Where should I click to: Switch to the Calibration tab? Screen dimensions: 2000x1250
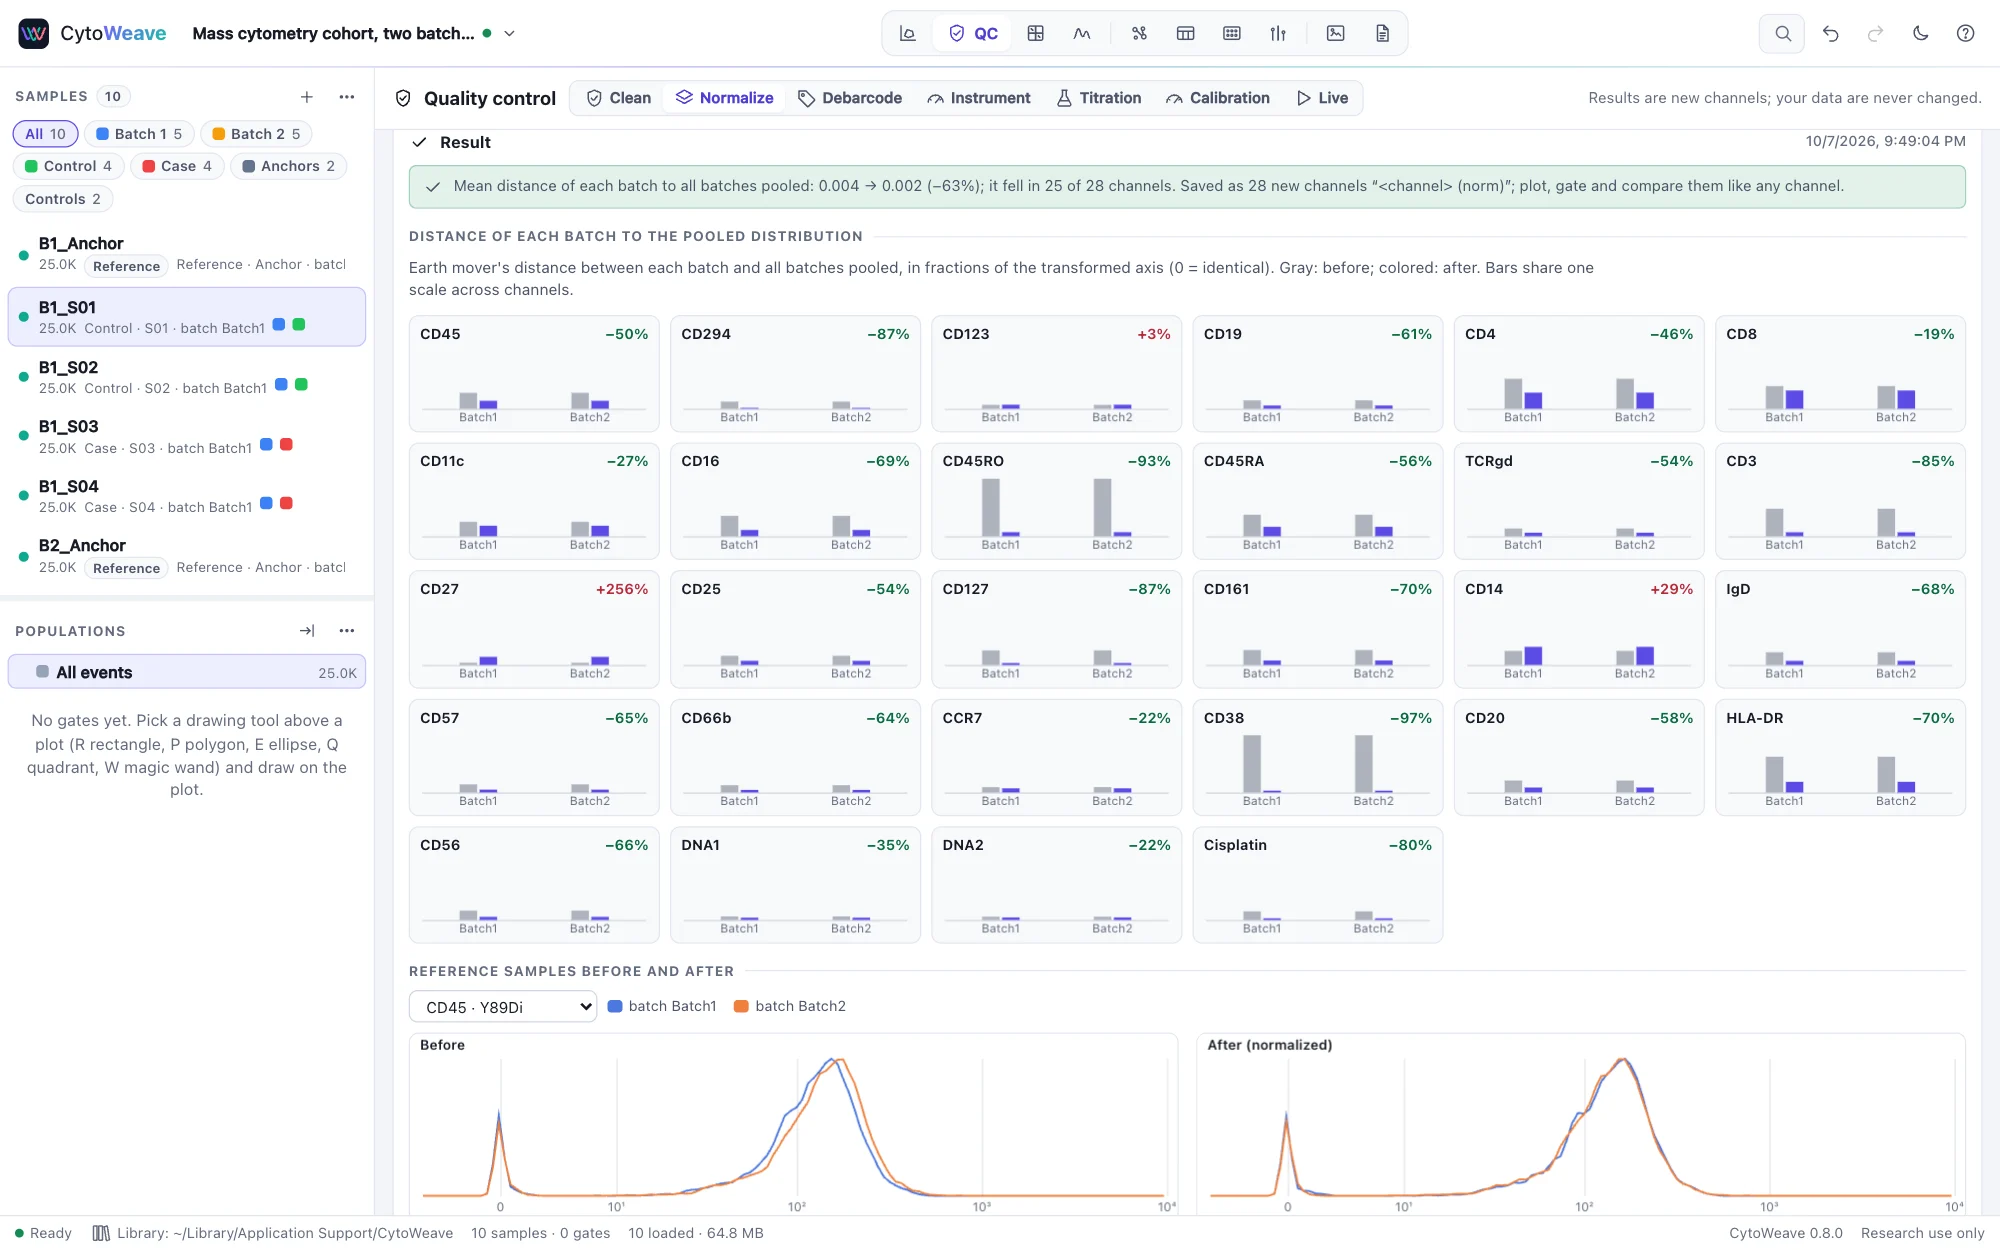point(1217,98)
